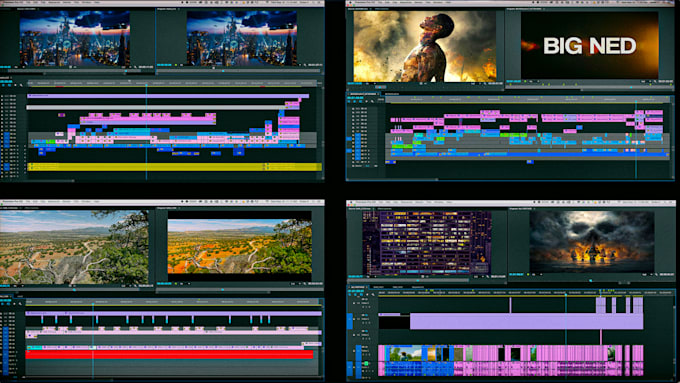Switch to second sequence tab in skull window timeline

[378, 287]
